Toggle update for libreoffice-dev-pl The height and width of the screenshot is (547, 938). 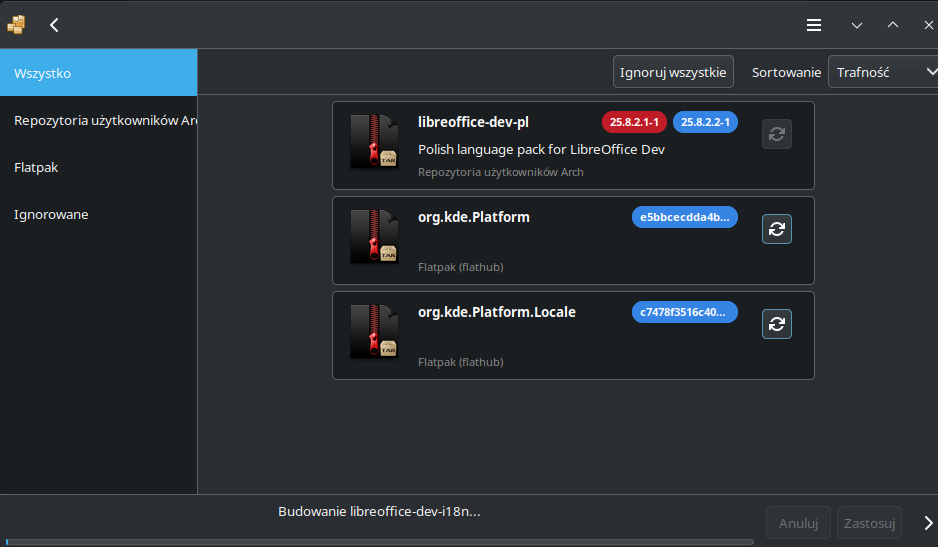(776, 134)
